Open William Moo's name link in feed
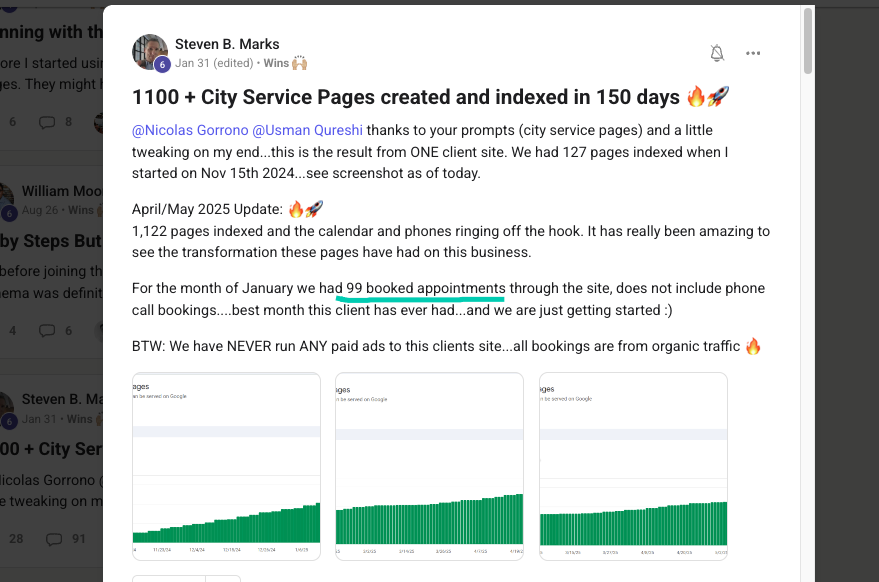 click(x=61, y=190)
